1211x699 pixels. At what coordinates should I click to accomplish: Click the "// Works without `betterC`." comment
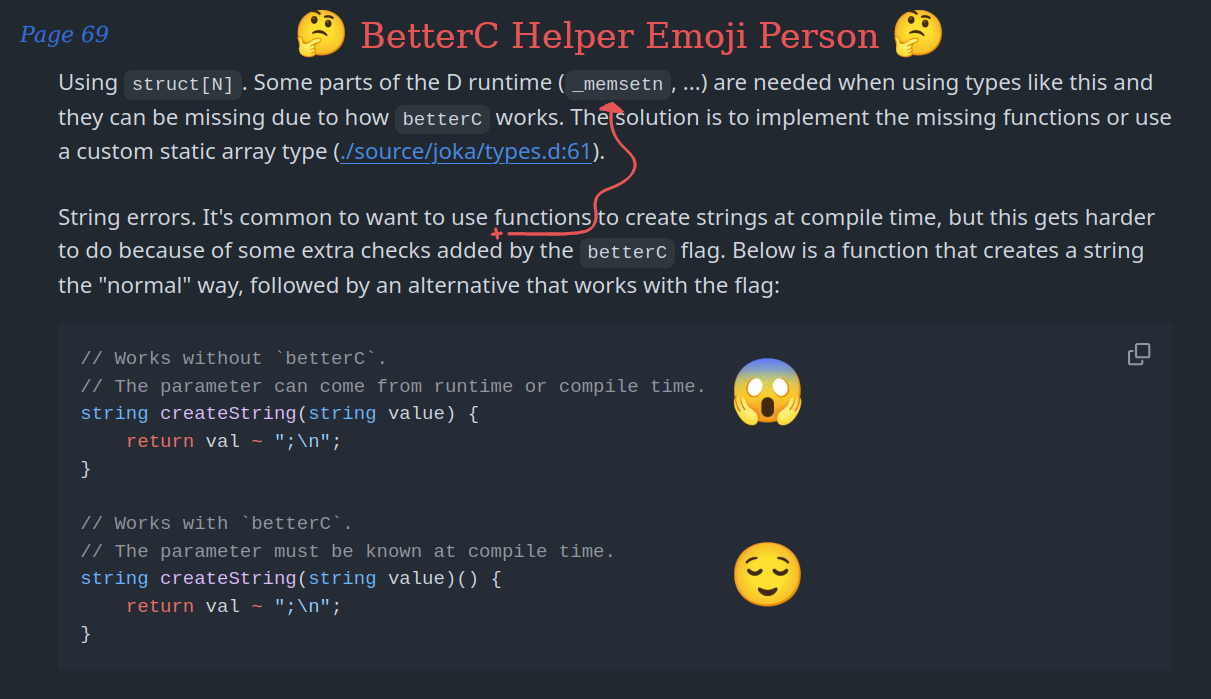point(233,358)
